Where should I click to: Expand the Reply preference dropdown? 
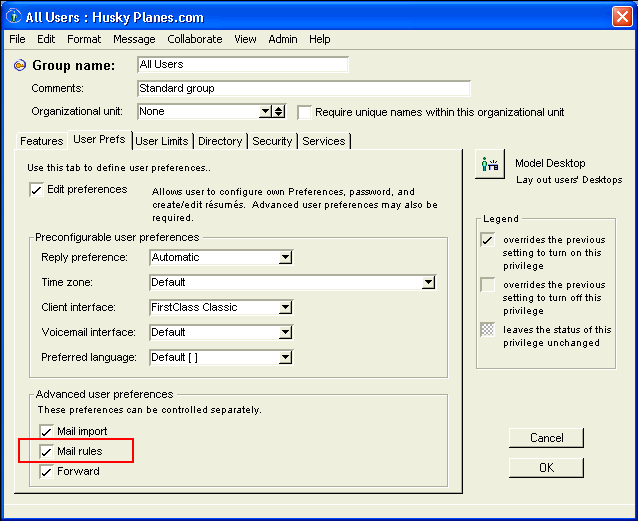285,257
